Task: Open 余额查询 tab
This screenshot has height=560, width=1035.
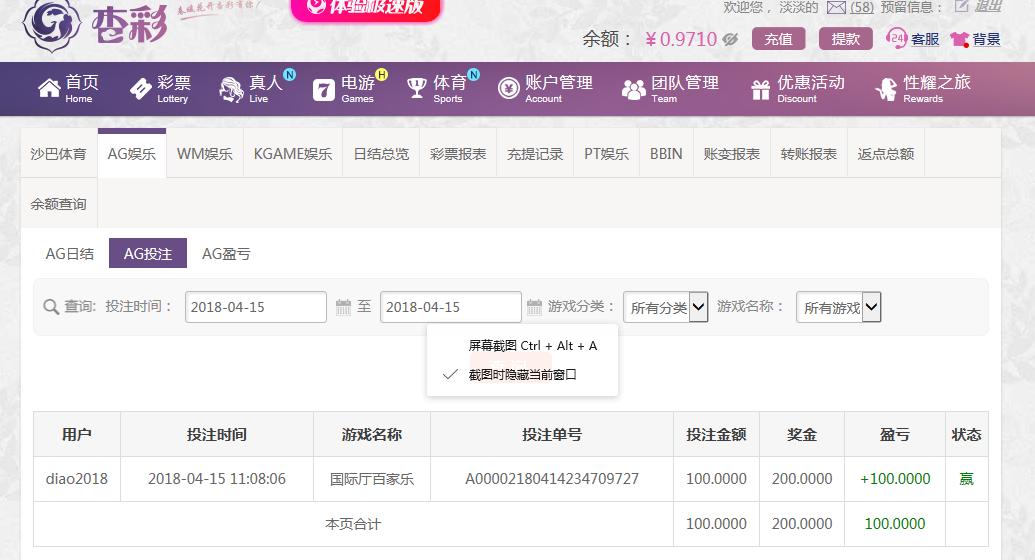Action: click(x=59, y=204)
